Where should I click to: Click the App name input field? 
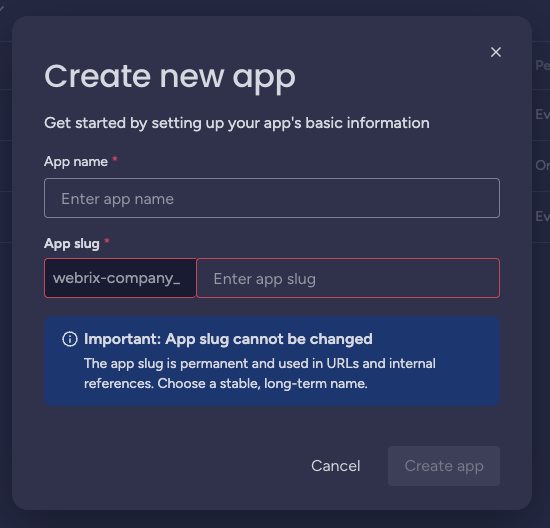[272, 198]
